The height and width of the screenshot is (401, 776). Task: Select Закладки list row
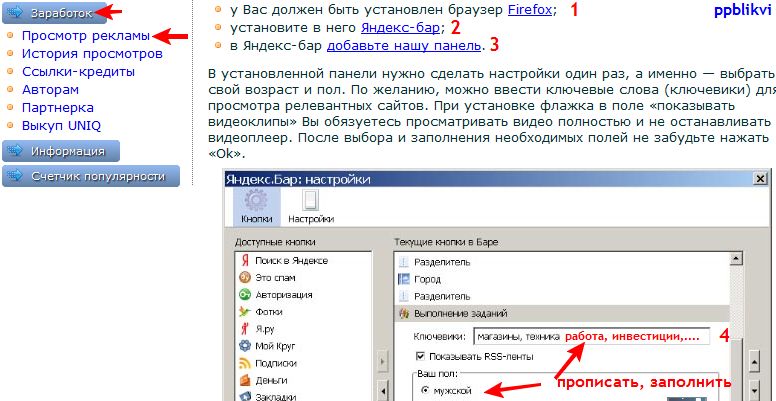tap(304, 397)
